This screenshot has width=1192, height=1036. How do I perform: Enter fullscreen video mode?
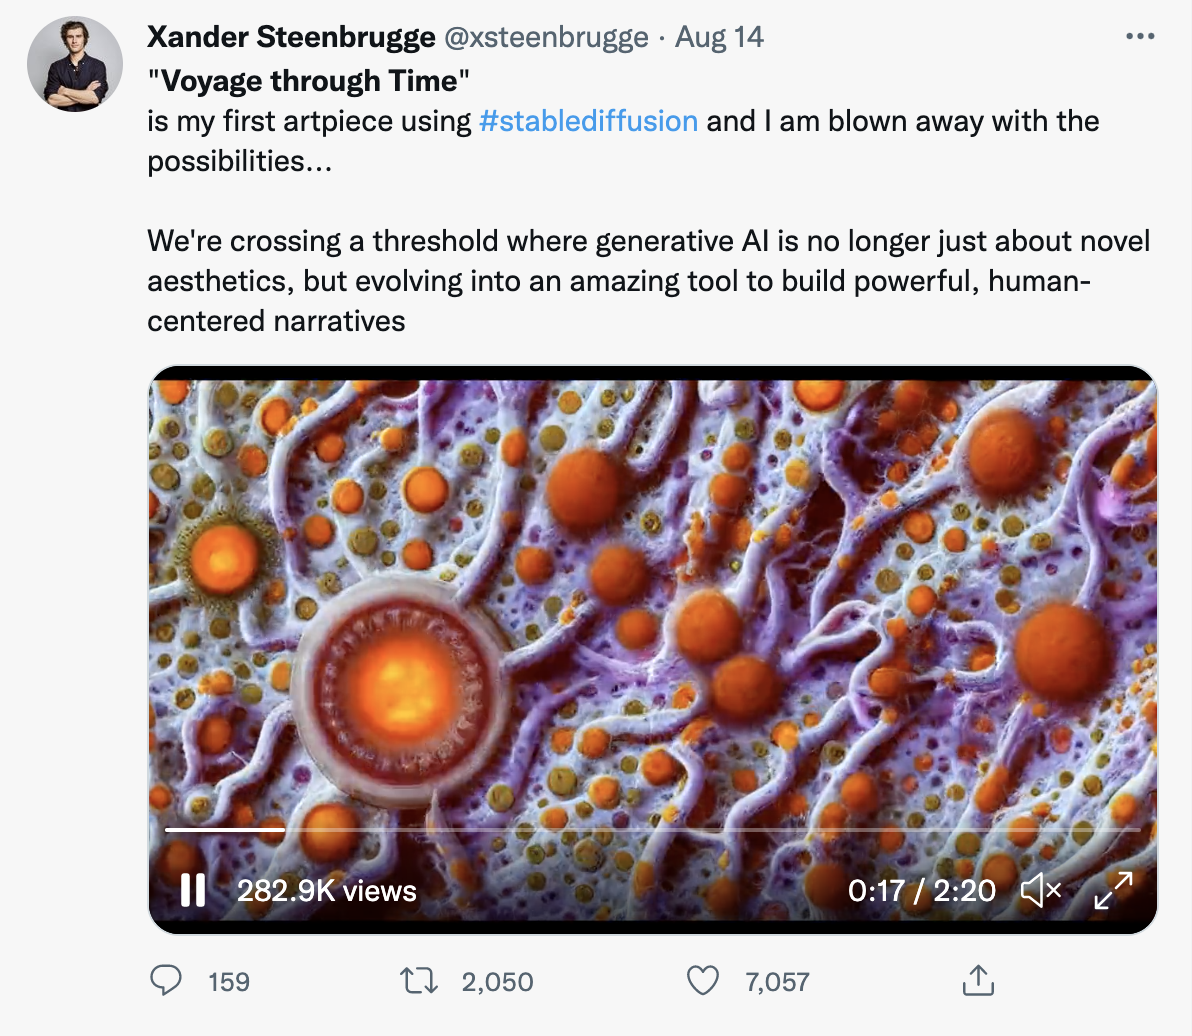[1112, 889]
